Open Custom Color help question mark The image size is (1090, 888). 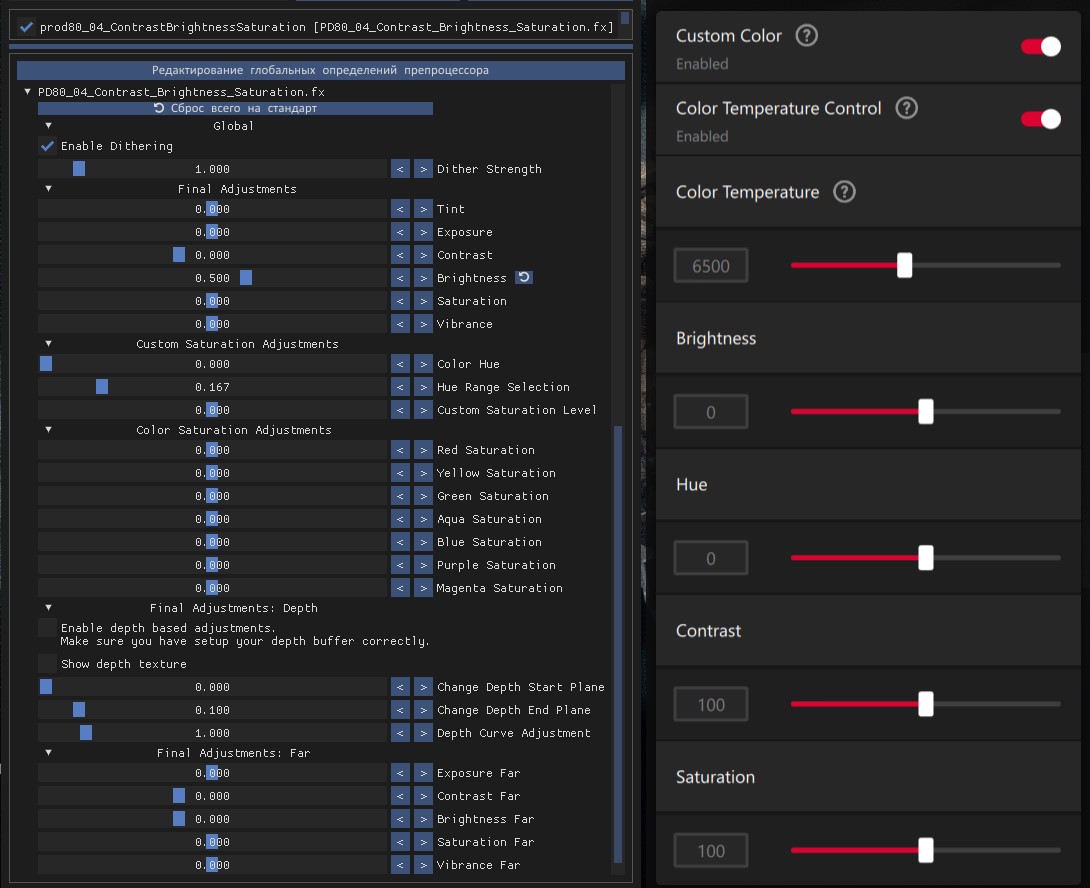[806, 35]
